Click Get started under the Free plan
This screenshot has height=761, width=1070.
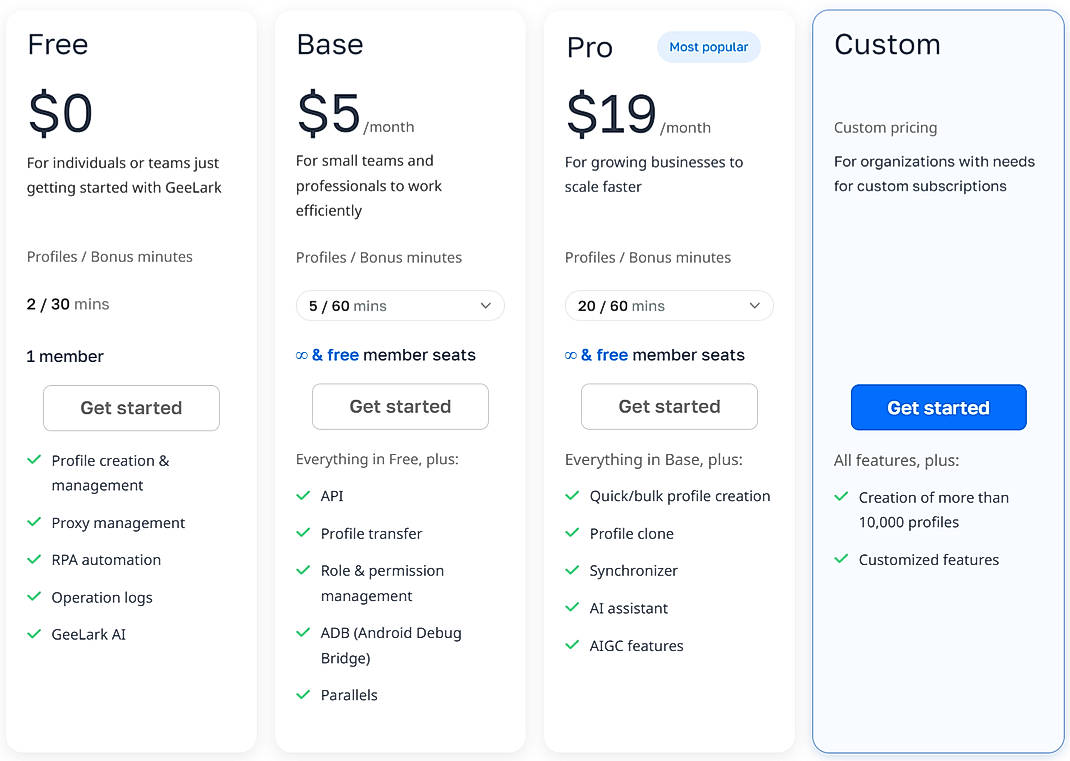131,407
